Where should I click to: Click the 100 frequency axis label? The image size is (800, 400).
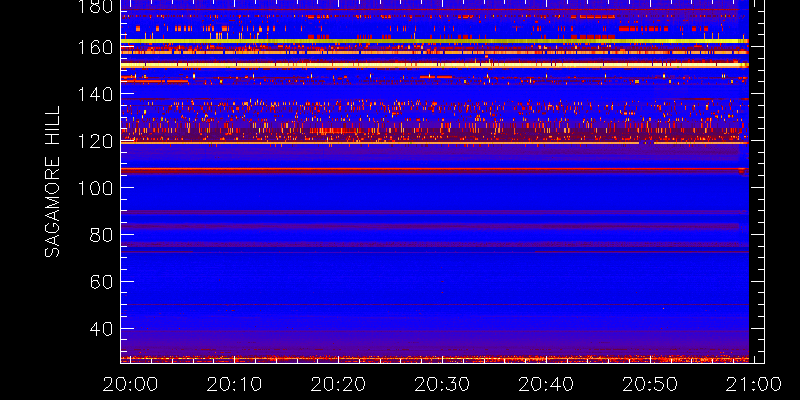(x=95, y=188)
